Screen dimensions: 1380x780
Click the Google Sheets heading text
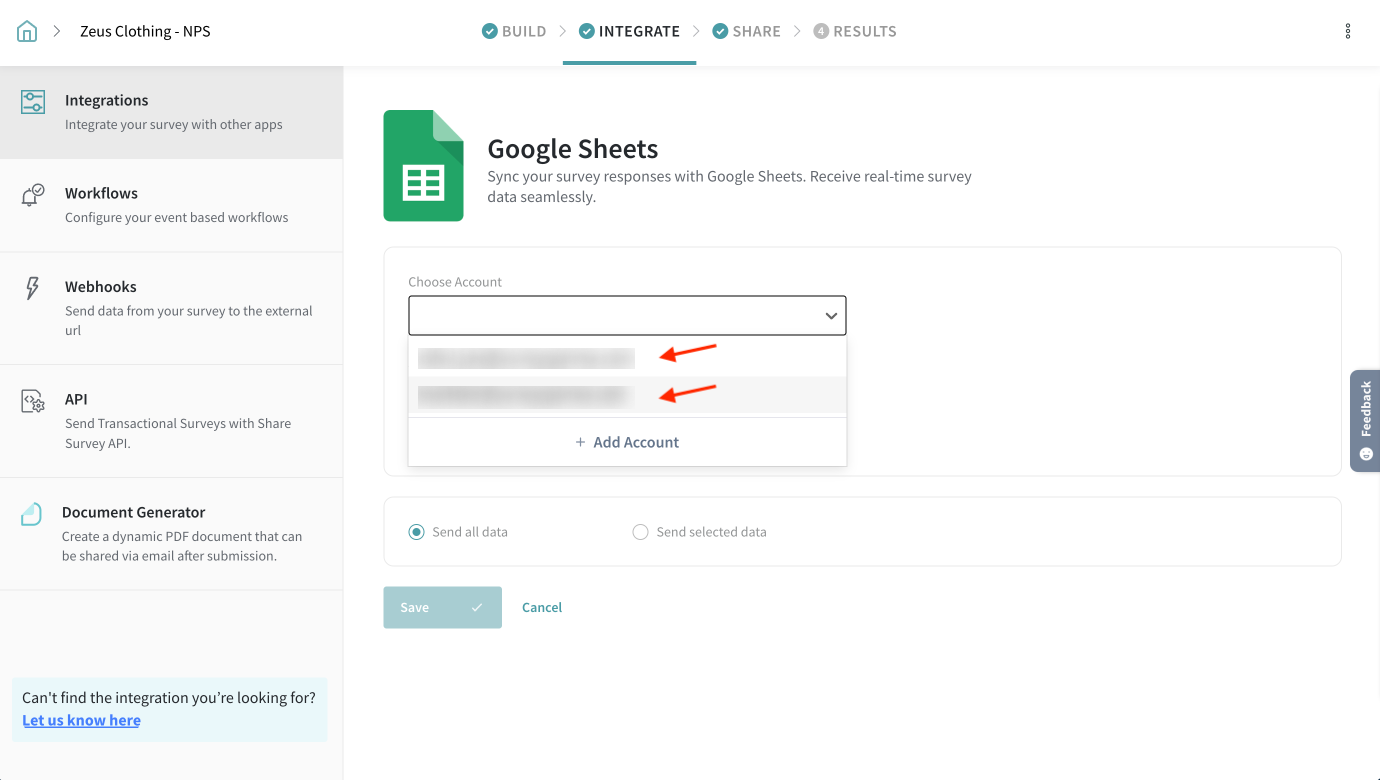[573, 149]
